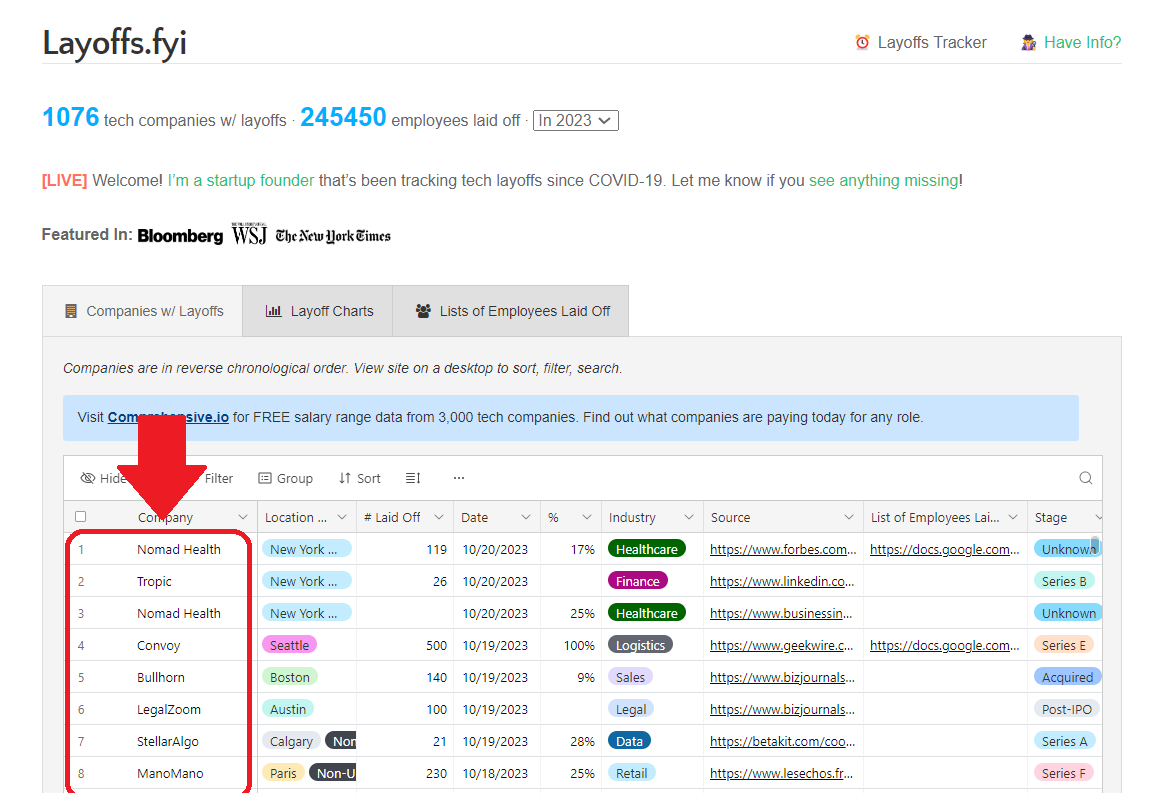Click the Bloomberg logo
The height and width of the screenshot is (793, 1173).
(180, 236)
